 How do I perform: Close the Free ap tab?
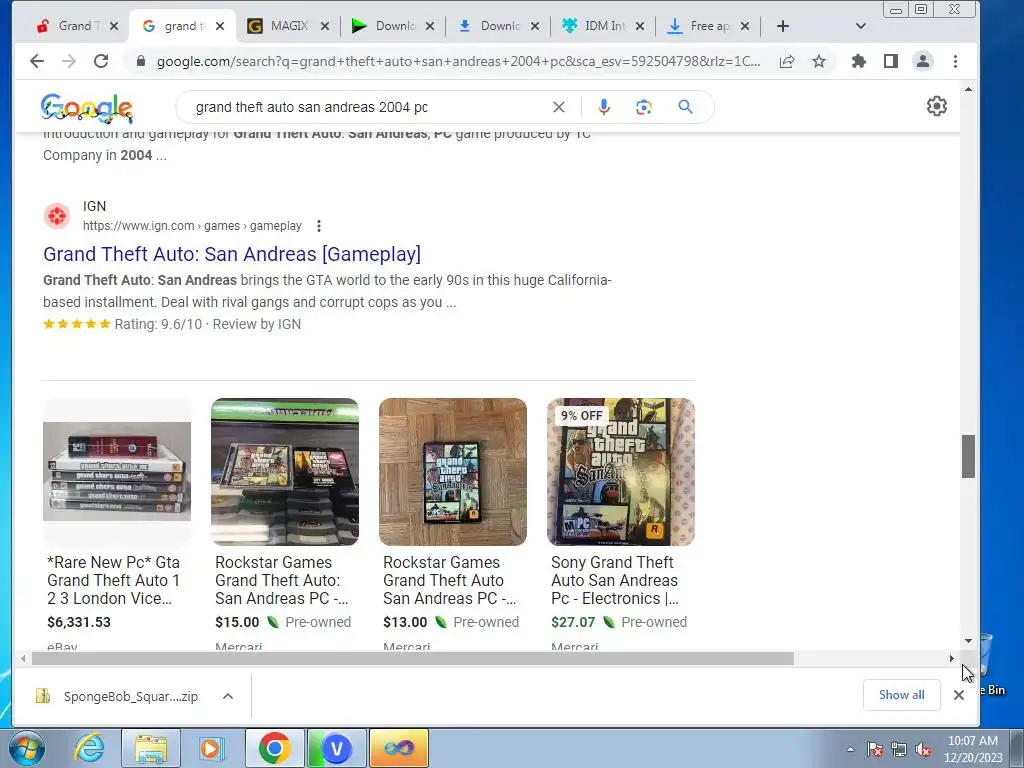(x=745, y=26)
